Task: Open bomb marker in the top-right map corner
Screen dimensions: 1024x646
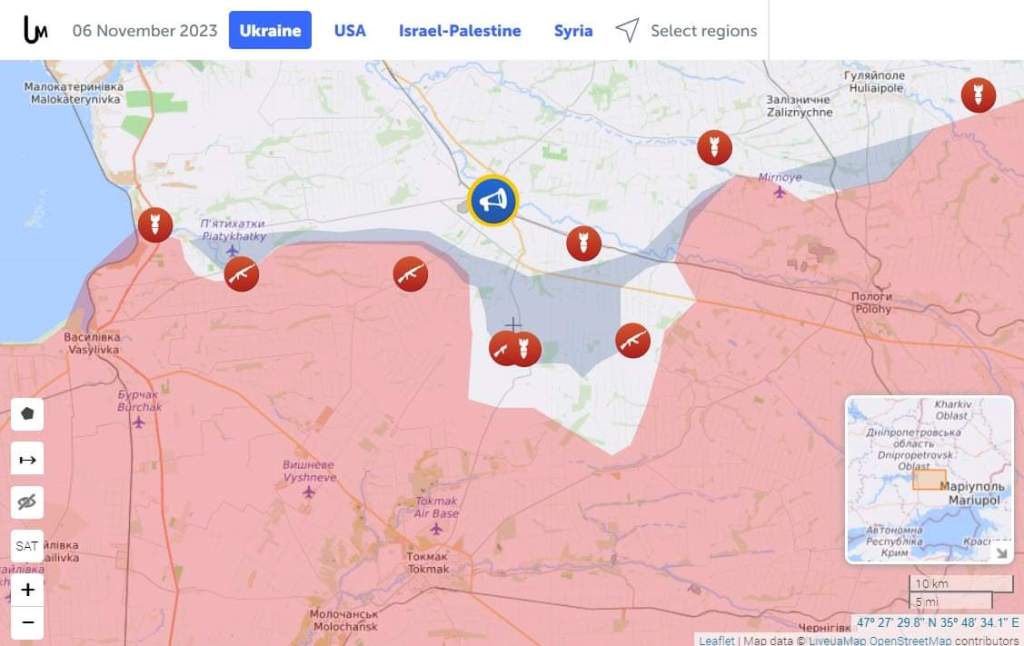Action: [978, 95]
